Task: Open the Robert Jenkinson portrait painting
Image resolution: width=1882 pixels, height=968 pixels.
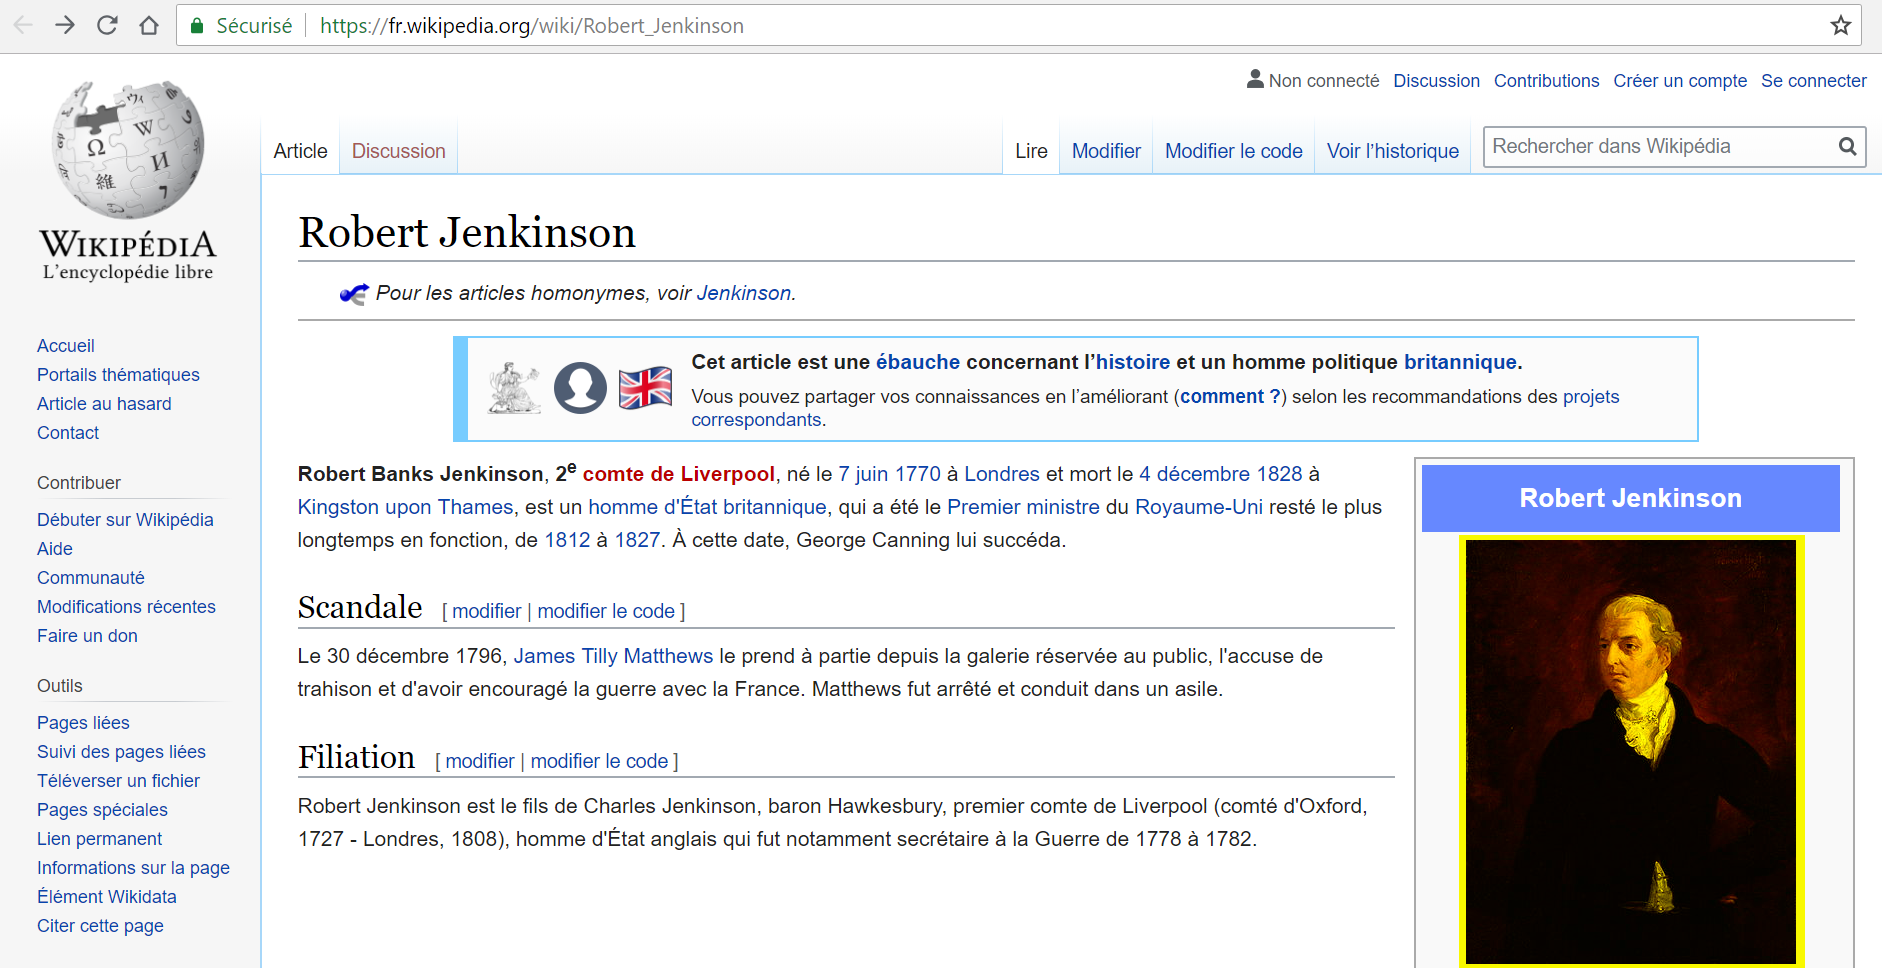Action: [x=1631, y=750]
